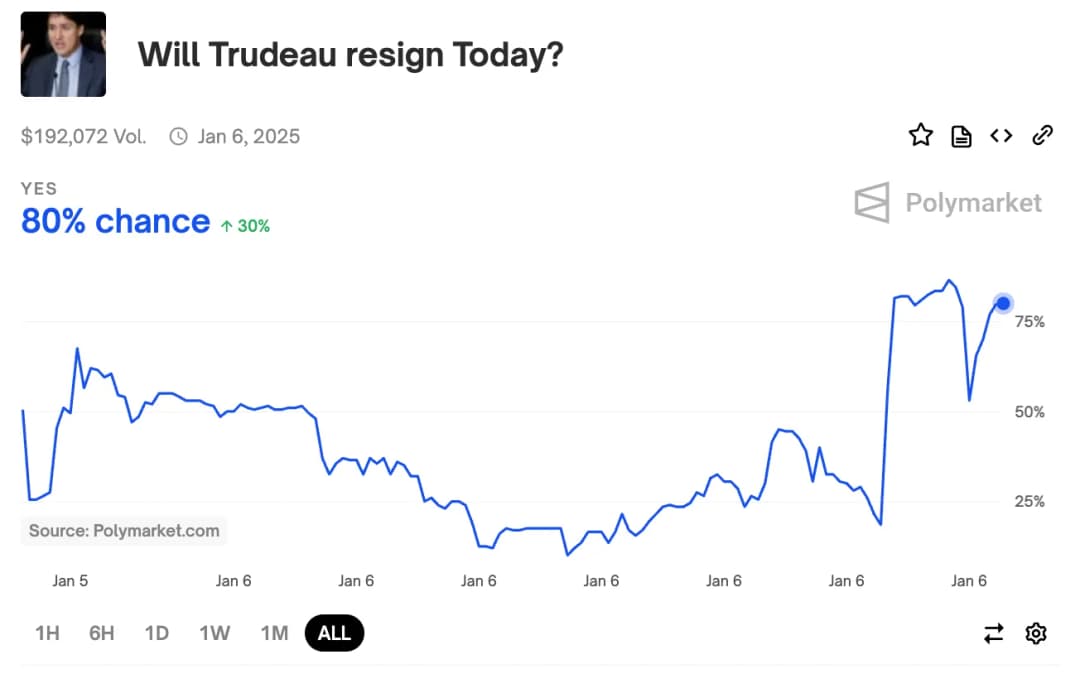The width and height of the screenshot is (1080, 674).
Task: Open chart settings gear icon
Action: coord(1036,633)
